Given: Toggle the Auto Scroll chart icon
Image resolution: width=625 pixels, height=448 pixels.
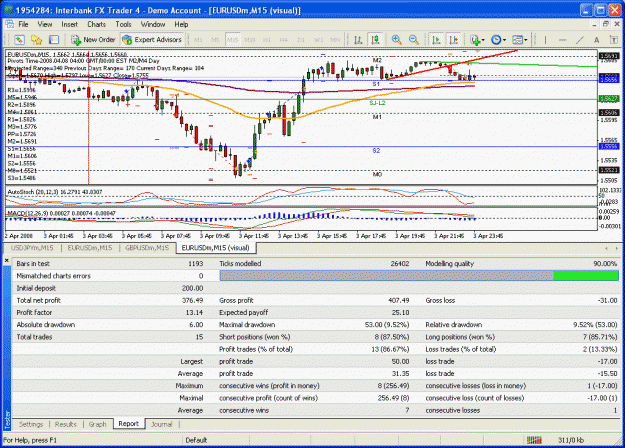Looking at the screenshot, I should tap(436, 39).
